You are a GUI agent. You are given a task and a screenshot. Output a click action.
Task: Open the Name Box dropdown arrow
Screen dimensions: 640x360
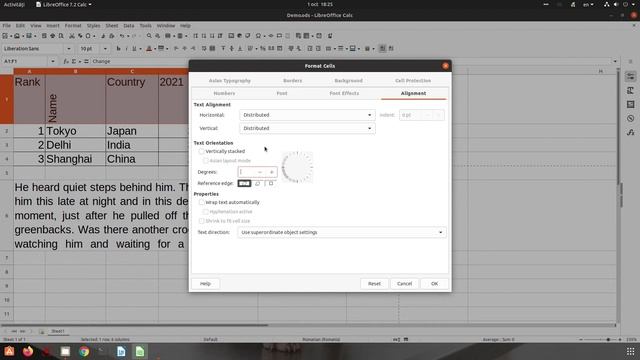click(53, 61)
